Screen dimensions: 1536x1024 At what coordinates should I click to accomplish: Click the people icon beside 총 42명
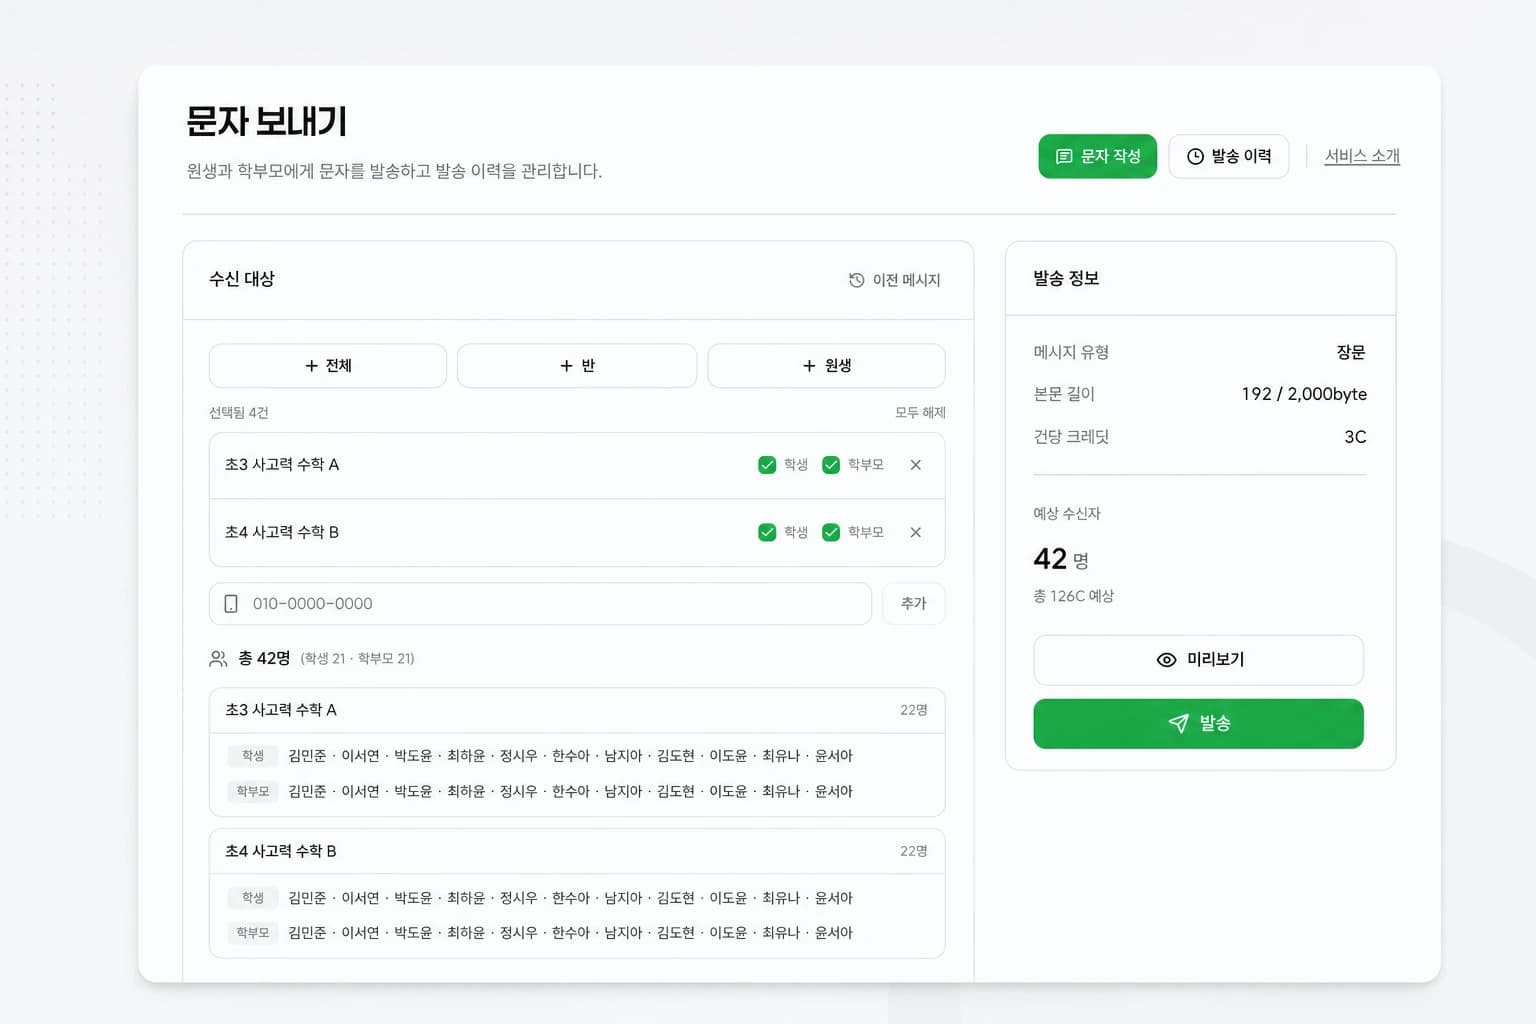(218, 658)
